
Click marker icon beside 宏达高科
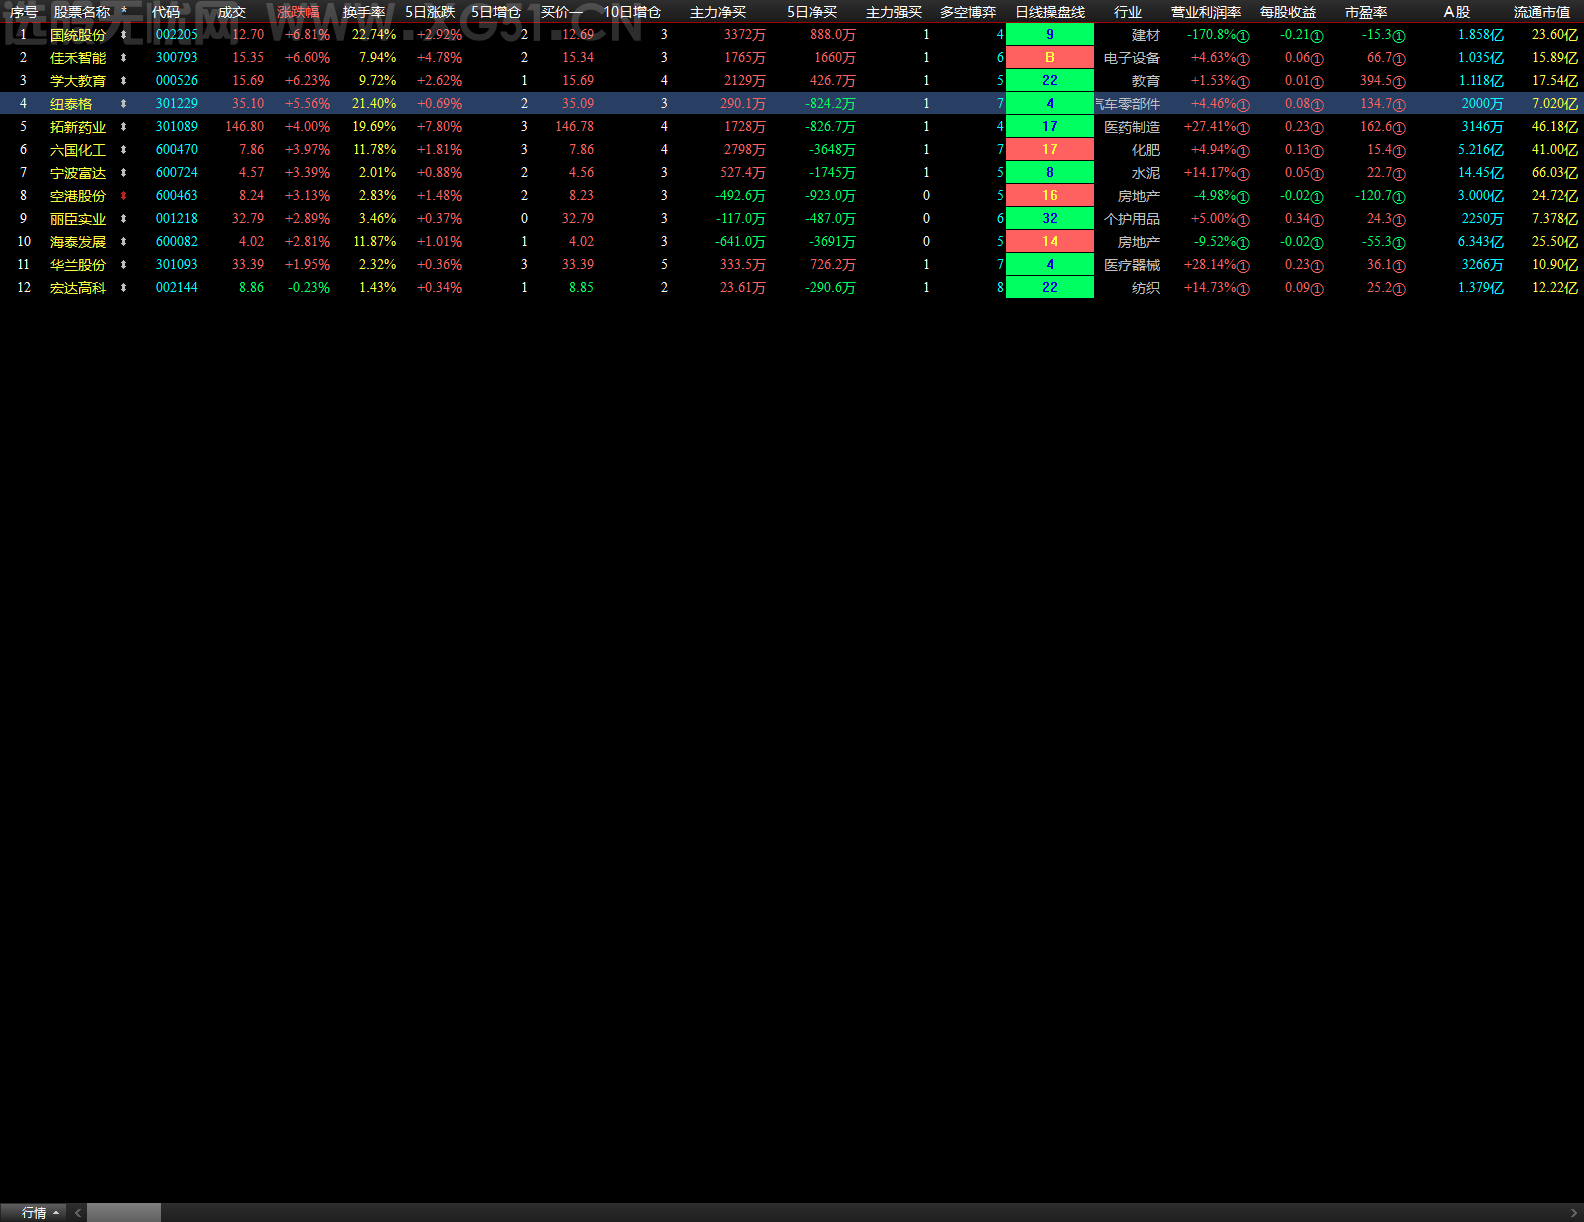123,288
